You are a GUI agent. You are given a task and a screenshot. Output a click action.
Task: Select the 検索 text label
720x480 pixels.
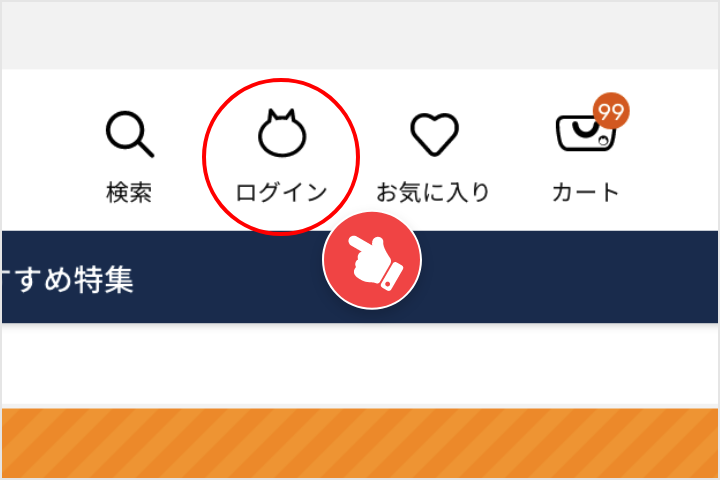[129, 192]
